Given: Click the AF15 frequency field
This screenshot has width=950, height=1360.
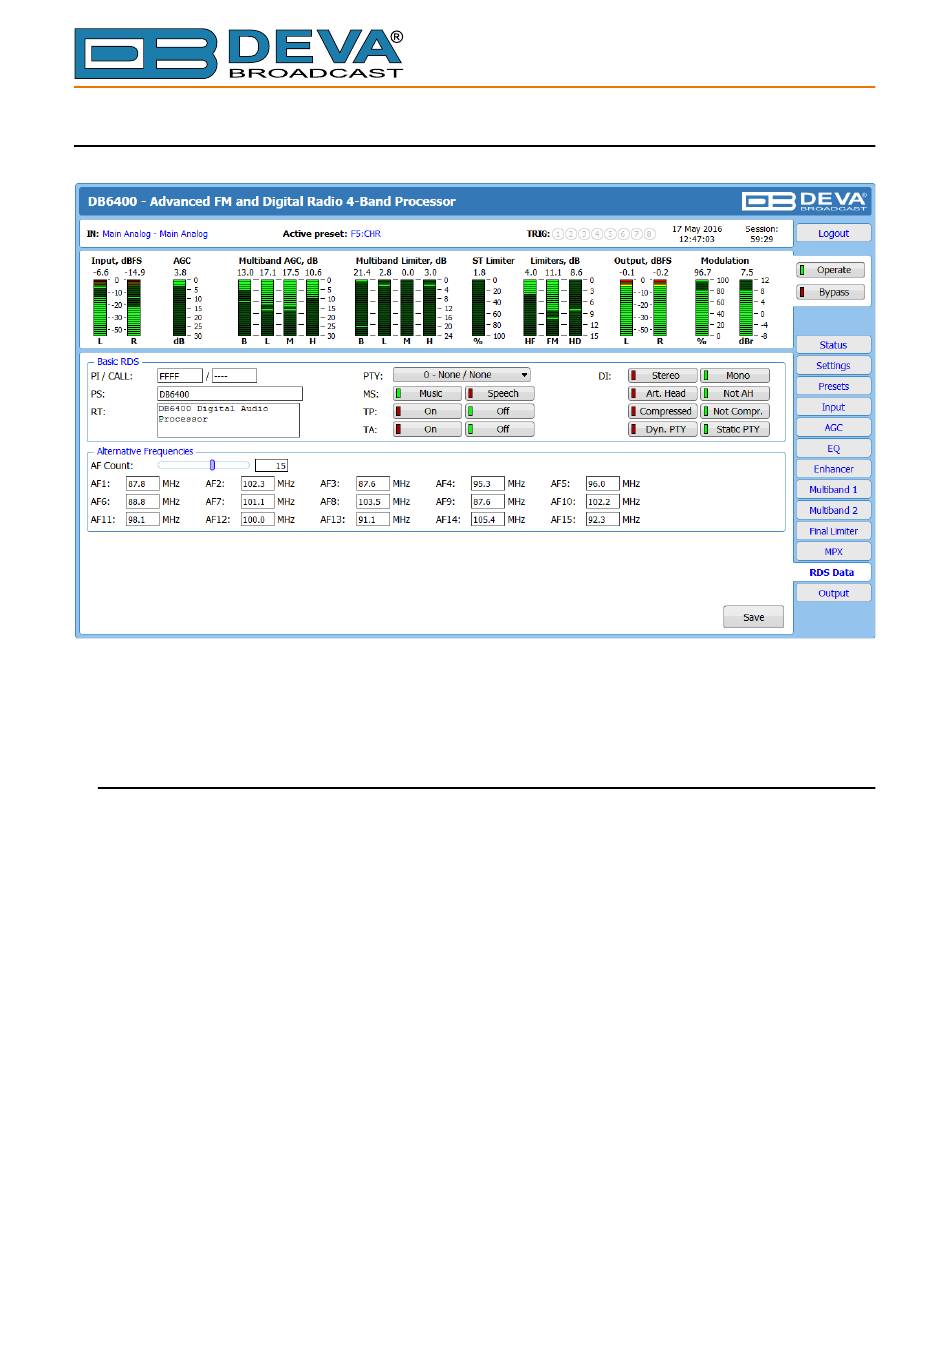Looking at the screenshot, I should coord(603,520).
